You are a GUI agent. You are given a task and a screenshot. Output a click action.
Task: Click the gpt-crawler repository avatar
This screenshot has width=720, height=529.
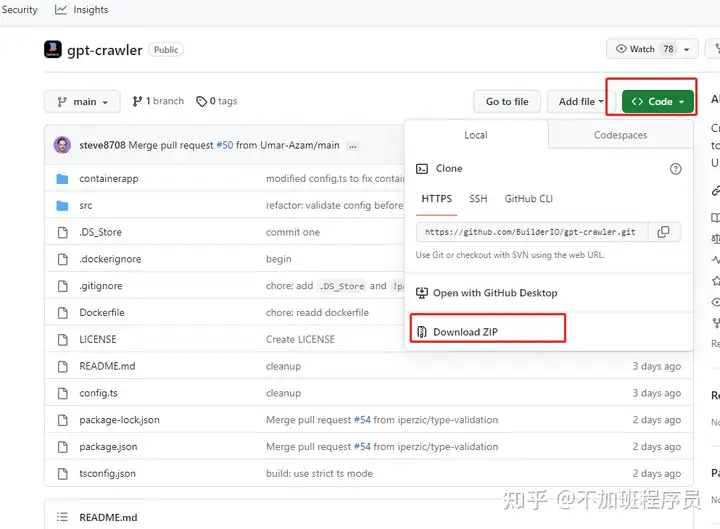click(x=53, y=50)
